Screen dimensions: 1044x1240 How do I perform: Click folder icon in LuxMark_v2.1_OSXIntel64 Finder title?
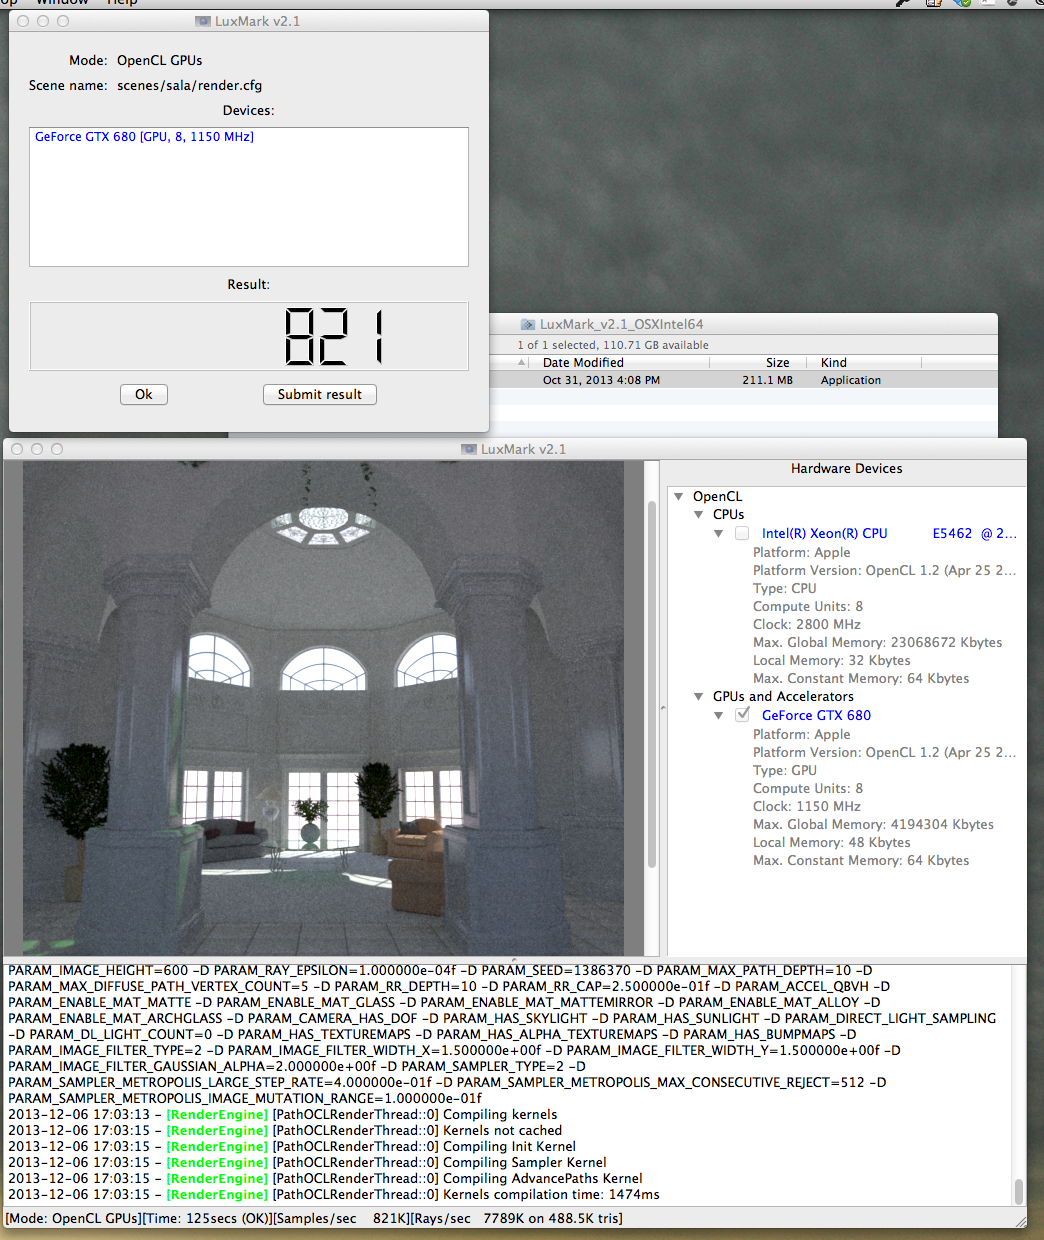tap(528, 324)
